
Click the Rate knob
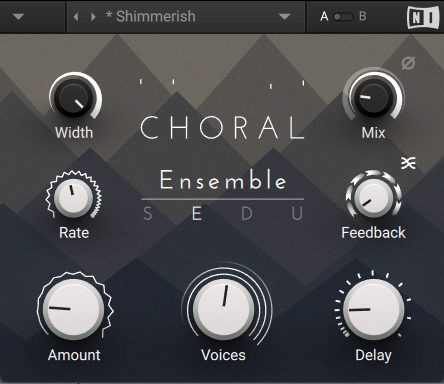tap(73, 197)
